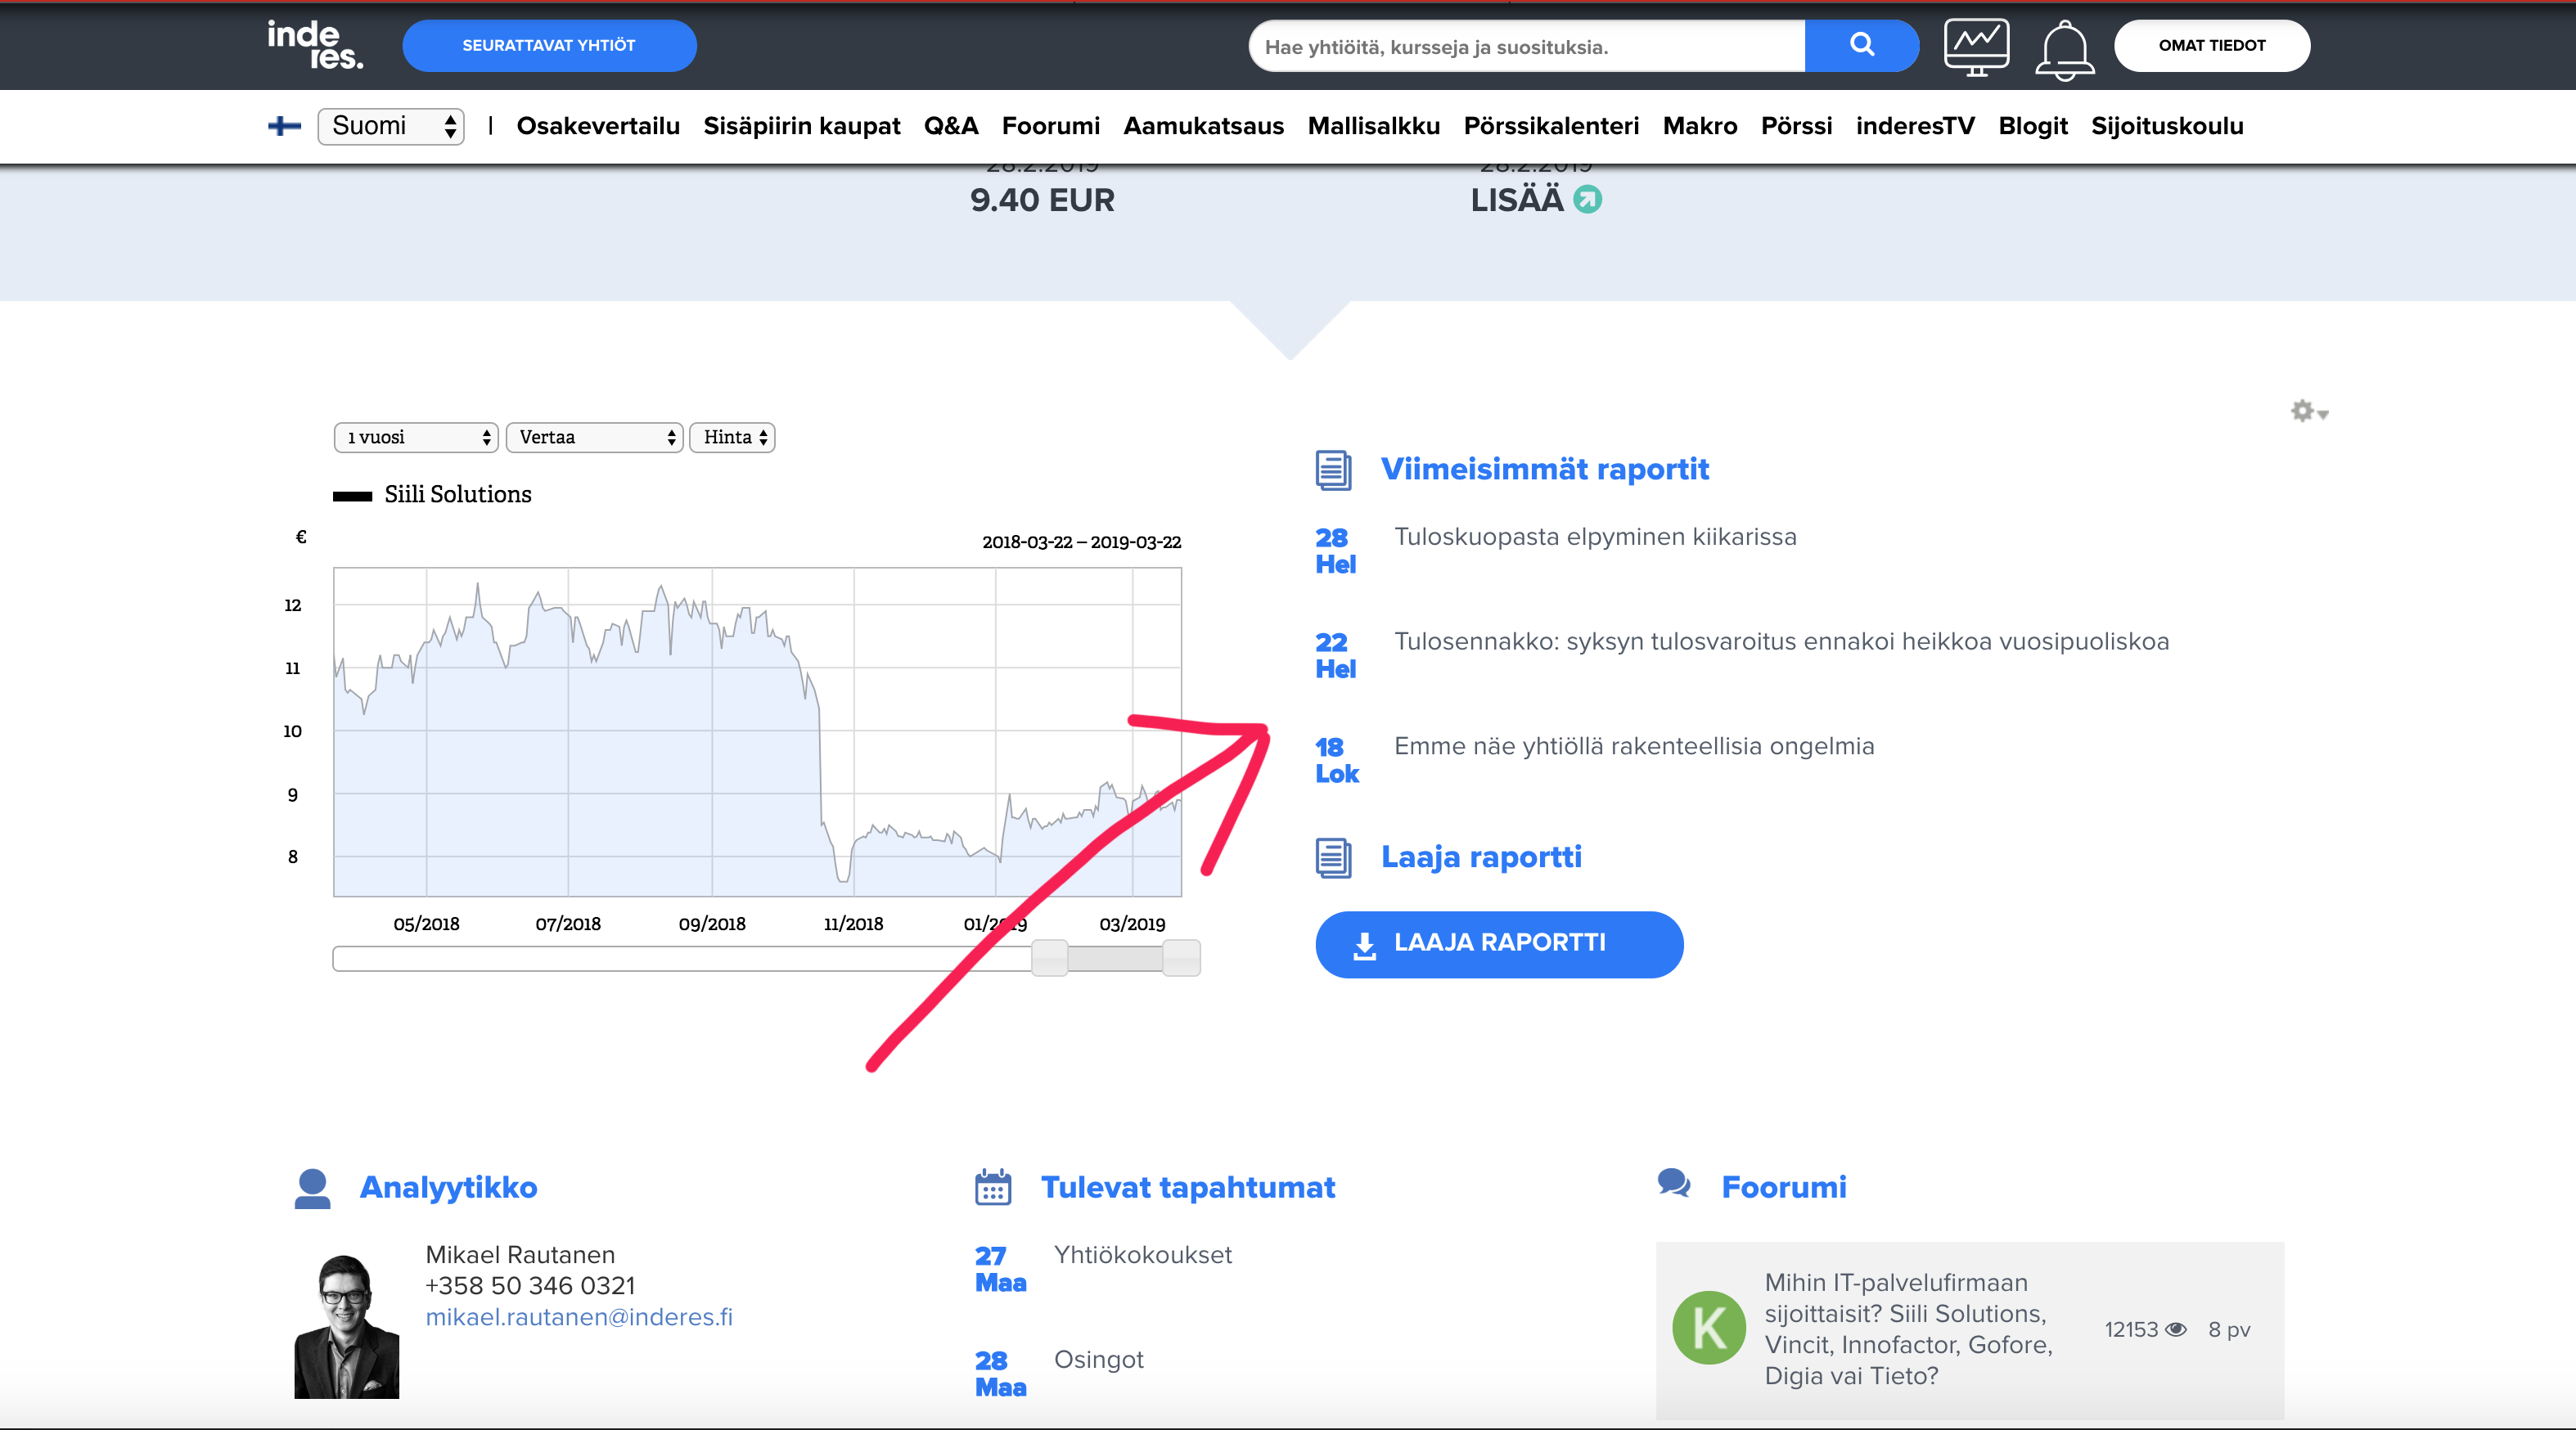The height and width of the screenshot is (1430, 2576).
Task: Click the 8 pv age label
Action: (2229, 1330)
